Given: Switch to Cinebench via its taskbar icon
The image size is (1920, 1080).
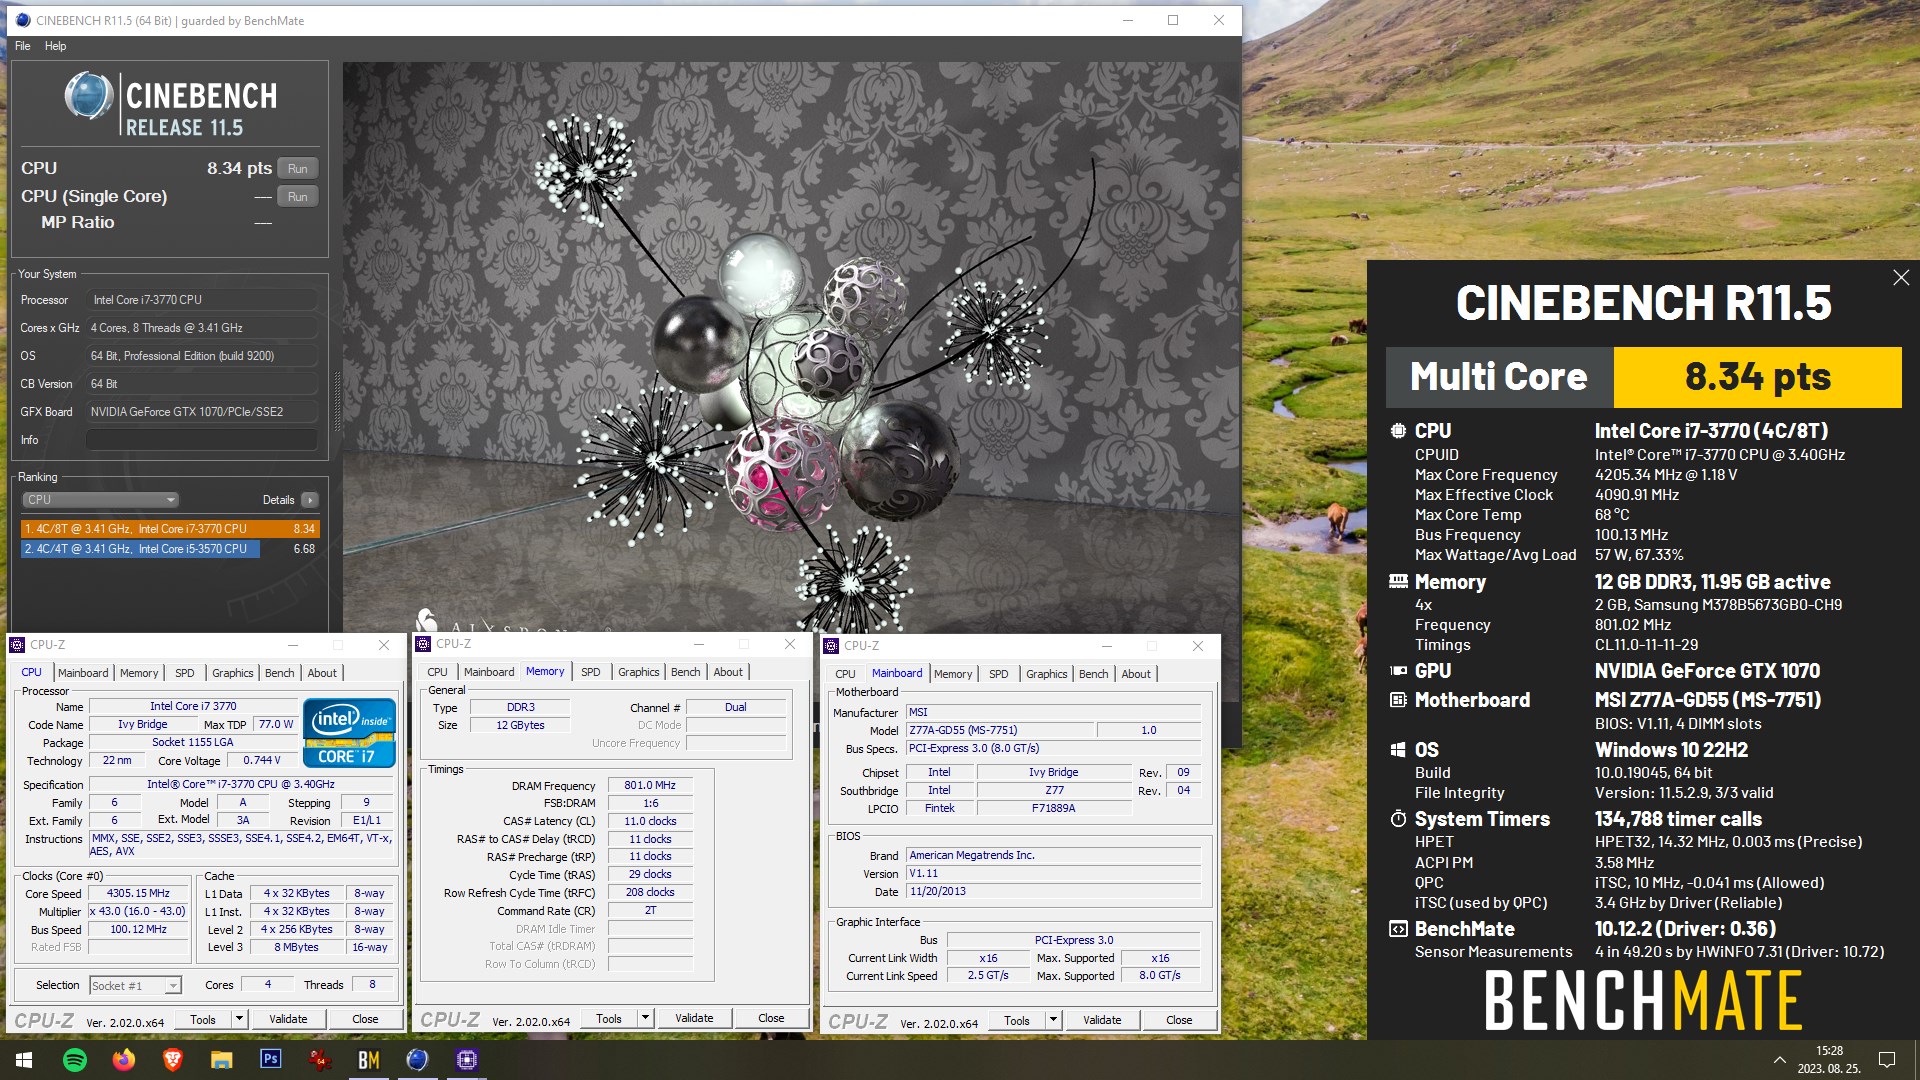Looking at the screenshot, I should [x=418, y=1060].
